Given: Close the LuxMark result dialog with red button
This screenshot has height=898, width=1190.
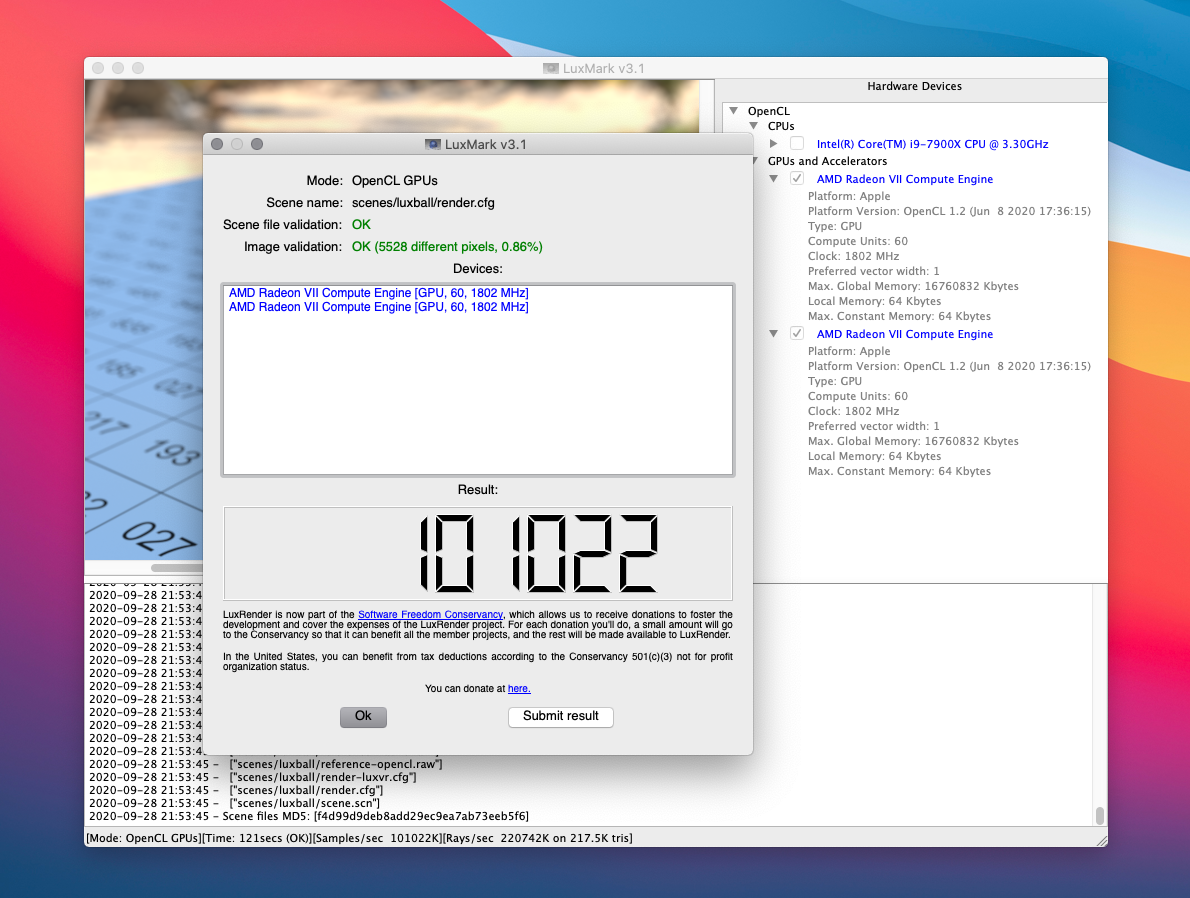Looking at the screenshot, I should (217, 144).
